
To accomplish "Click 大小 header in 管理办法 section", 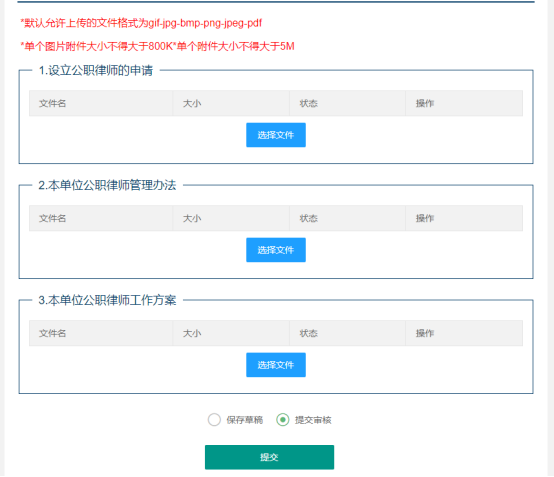I will tap(192, 218).
